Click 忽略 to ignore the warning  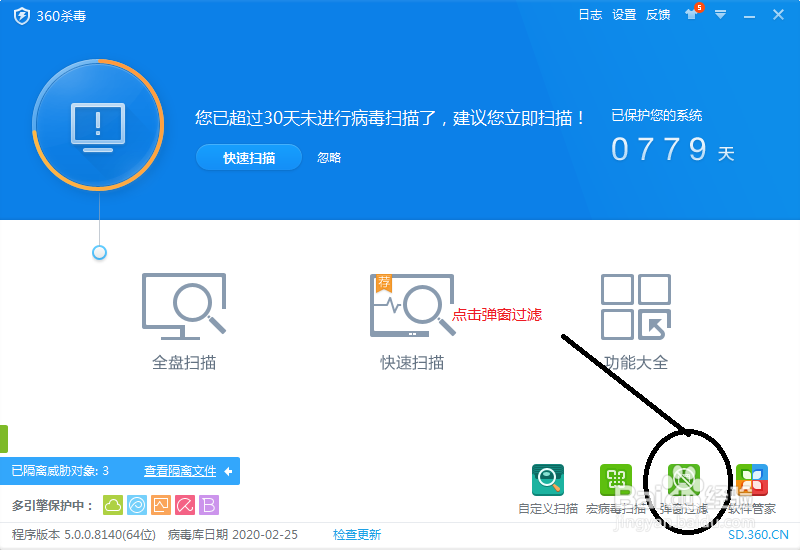tap(329, 158)
